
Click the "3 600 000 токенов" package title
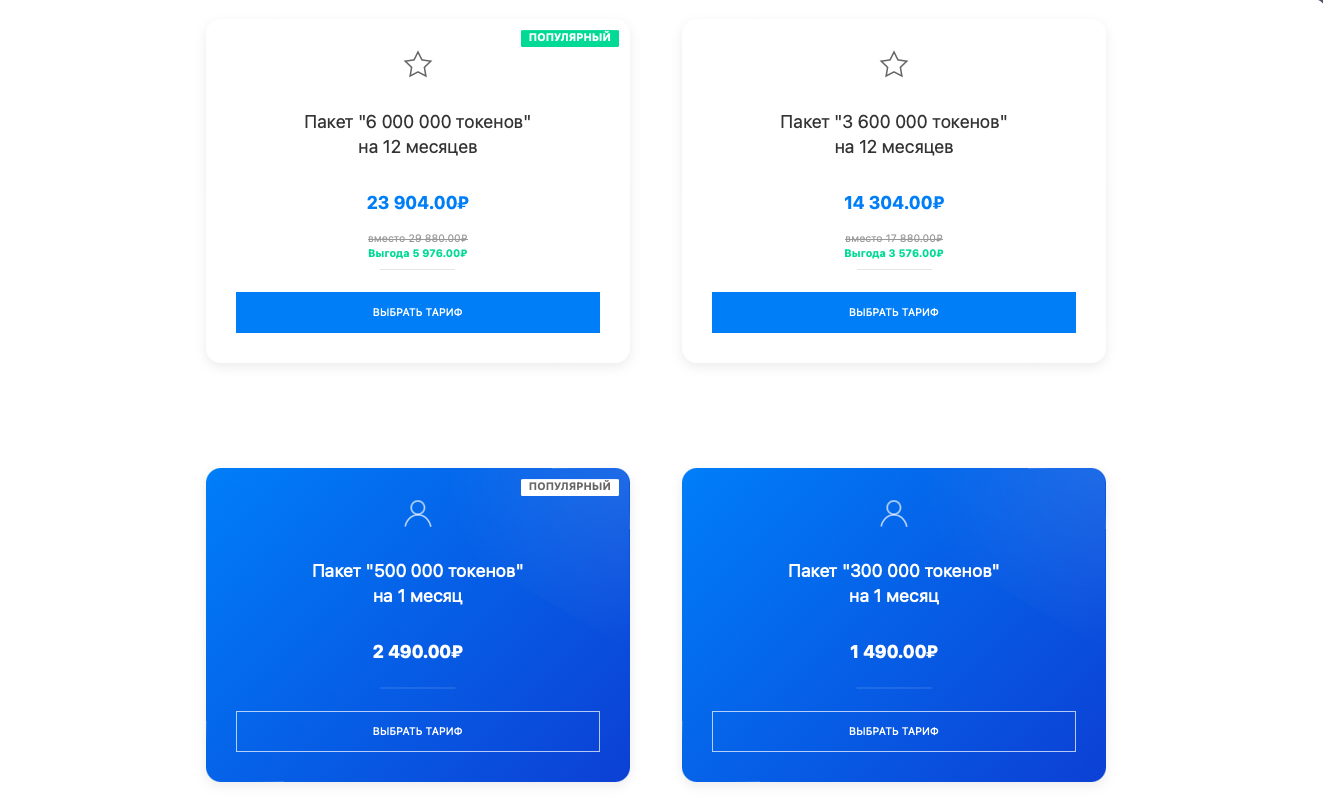point(894,122)
